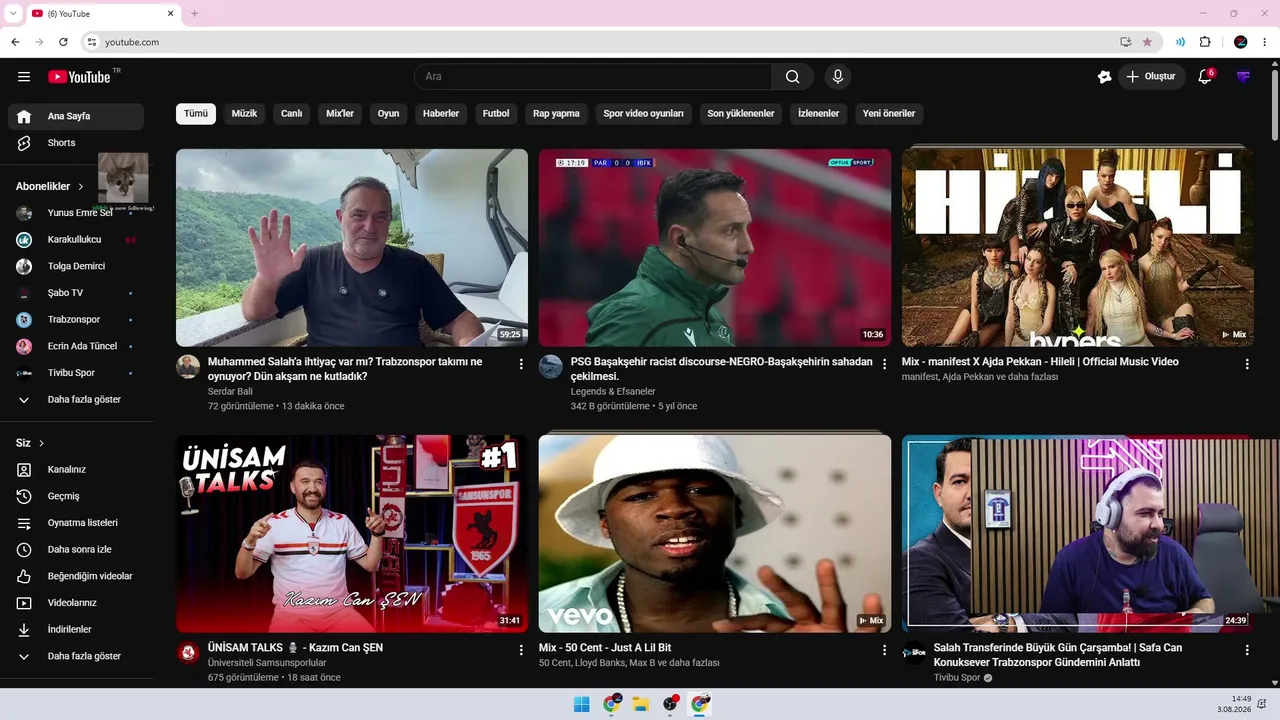Play the ÜNİSAM TALKS Kazım Can ŞEN thumbnail
The height and width of the screenshot is (720, 1280).
(x=352, y=533)
